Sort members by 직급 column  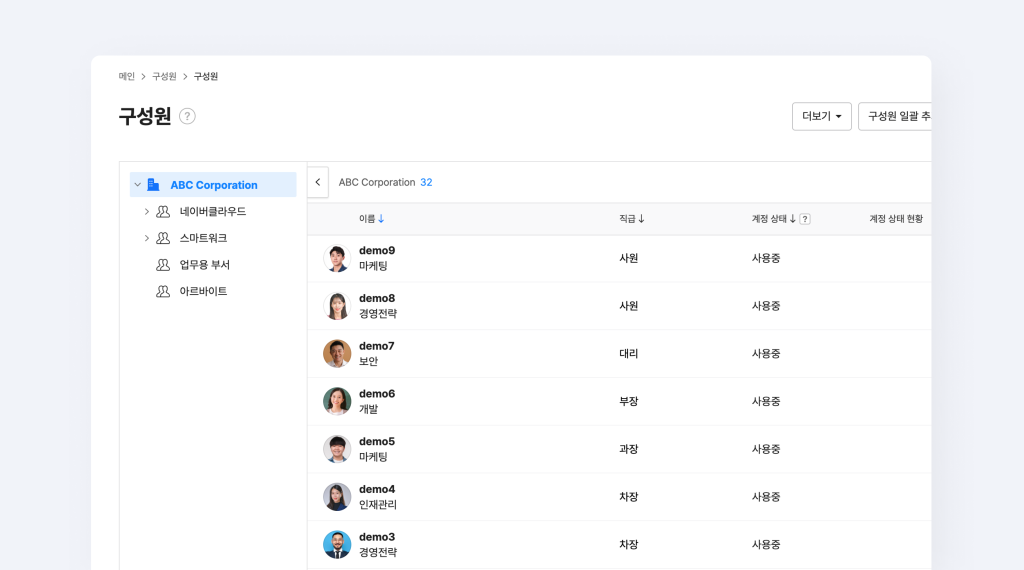click(631, 219)
